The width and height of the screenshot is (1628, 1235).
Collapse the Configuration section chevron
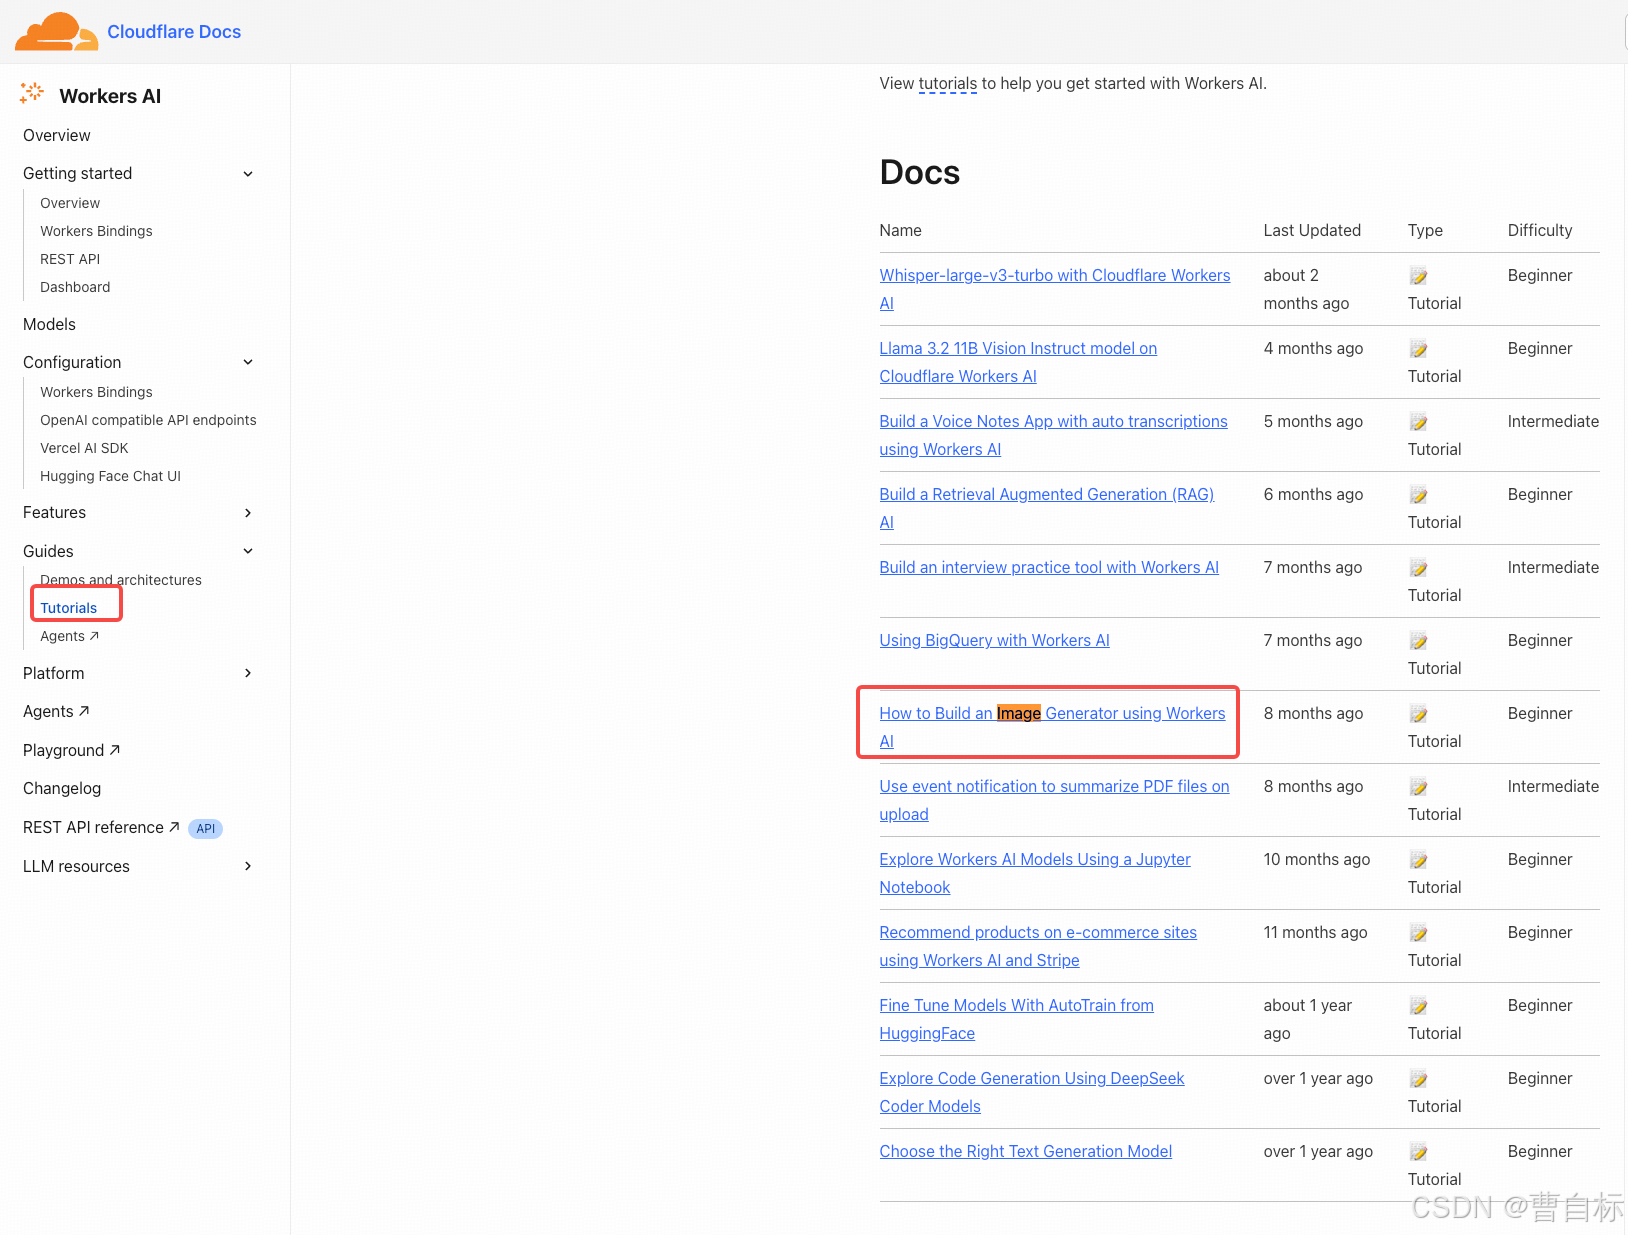pyautogui.click(x=248, y=362)
